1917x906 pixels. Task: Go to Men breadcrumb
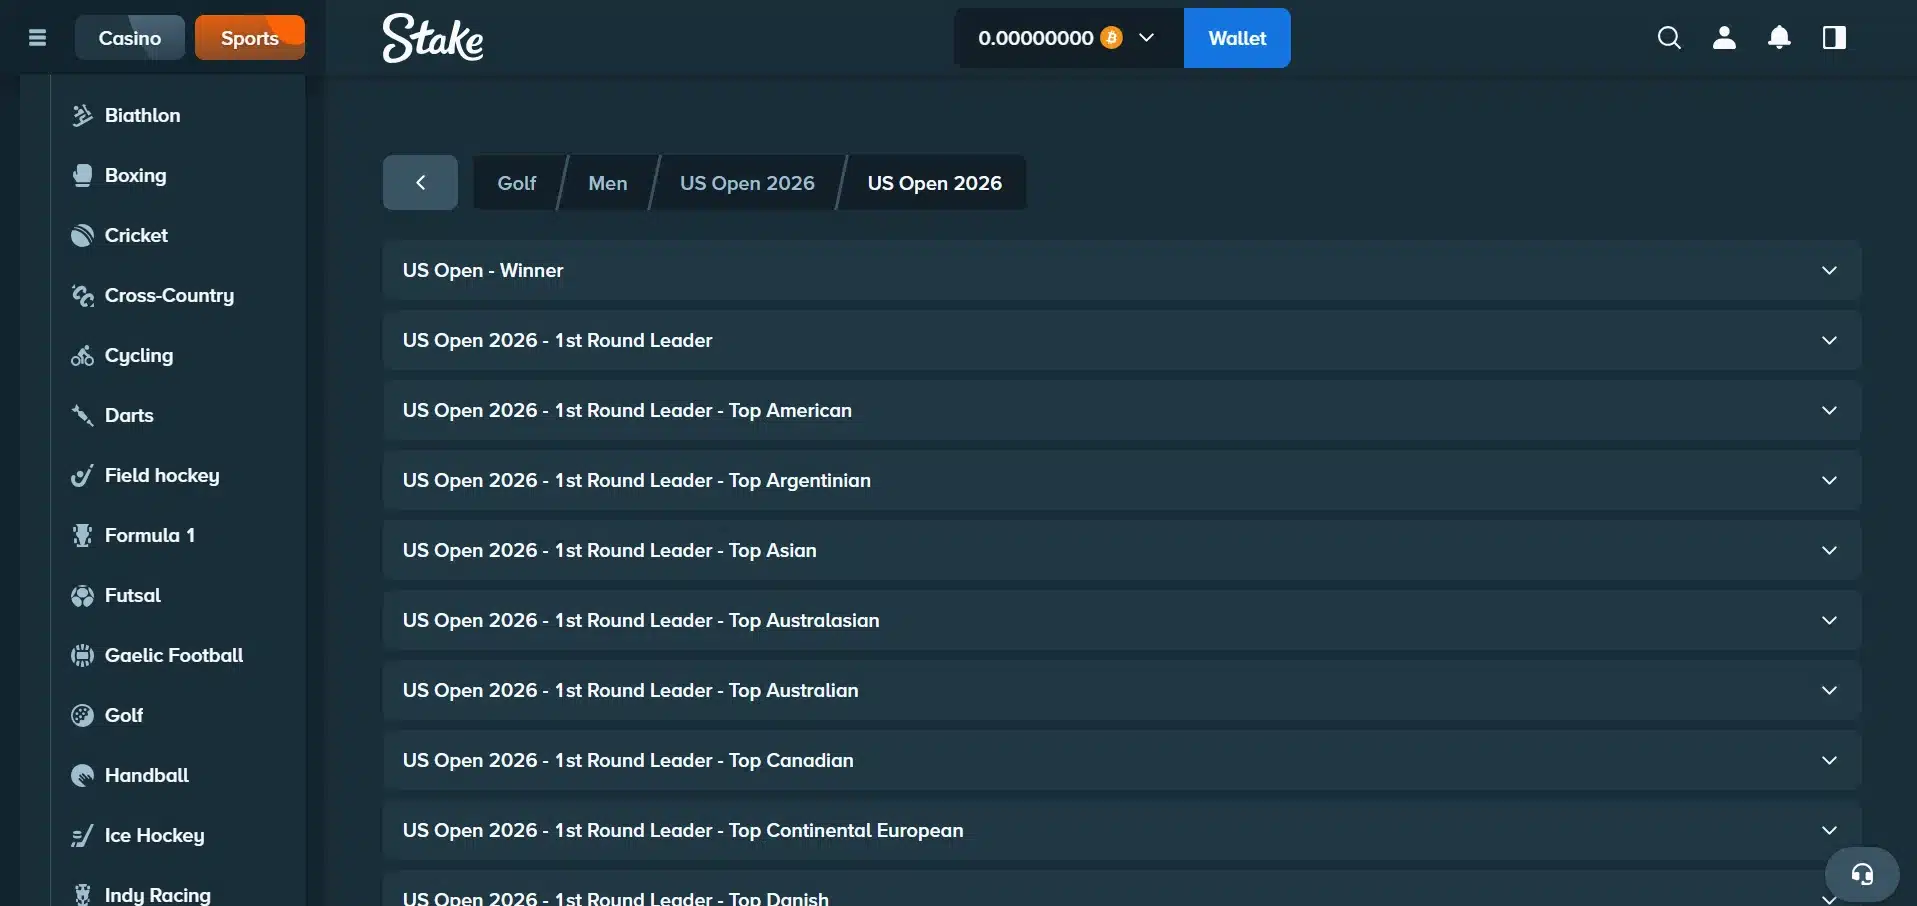pos(608,183)
